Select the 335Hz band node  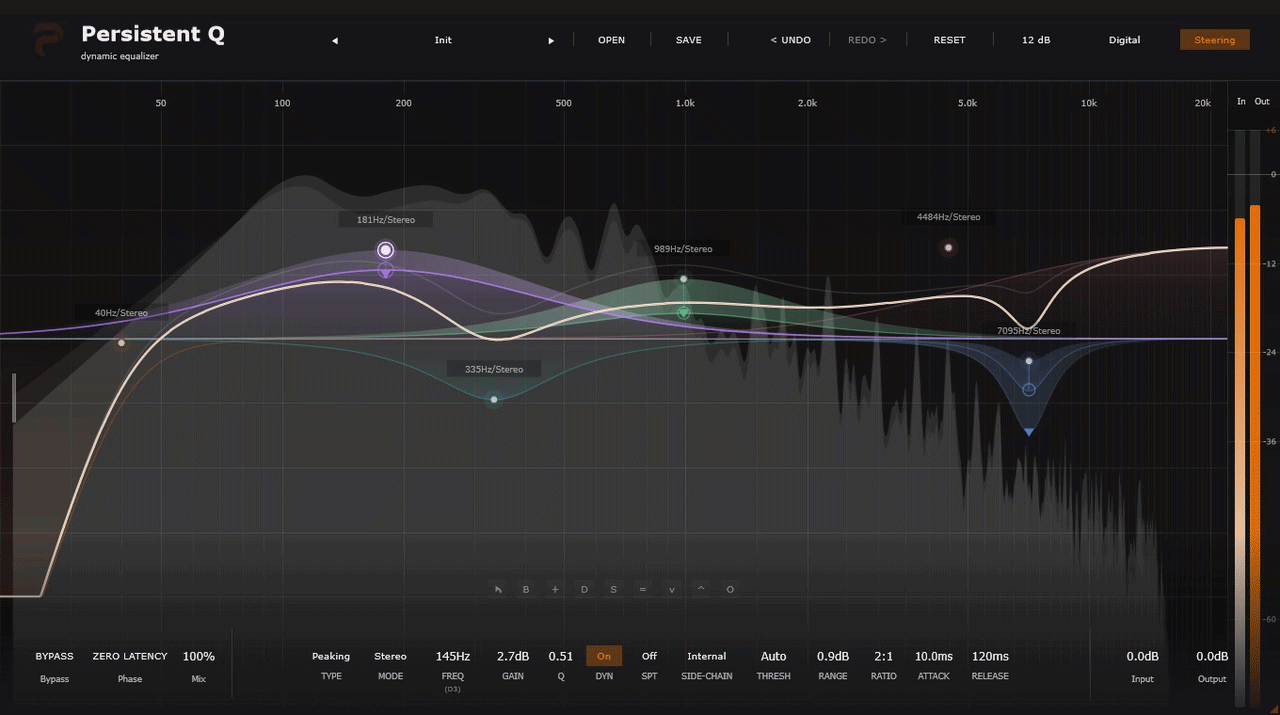493,399
